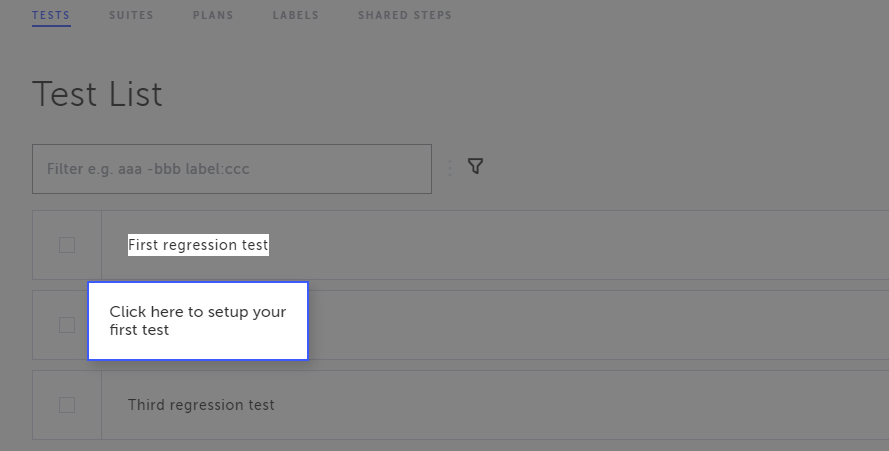Click blank space in First regression test row

tap(567, 245)
